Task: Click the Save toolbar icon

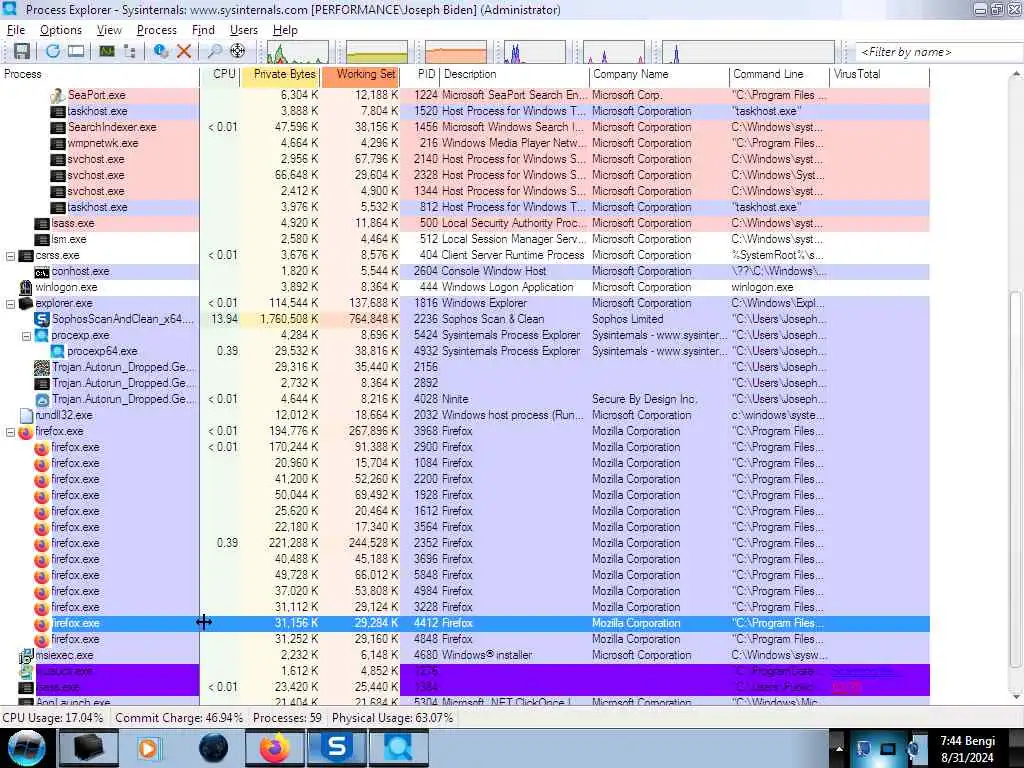Action: [22, 51]
